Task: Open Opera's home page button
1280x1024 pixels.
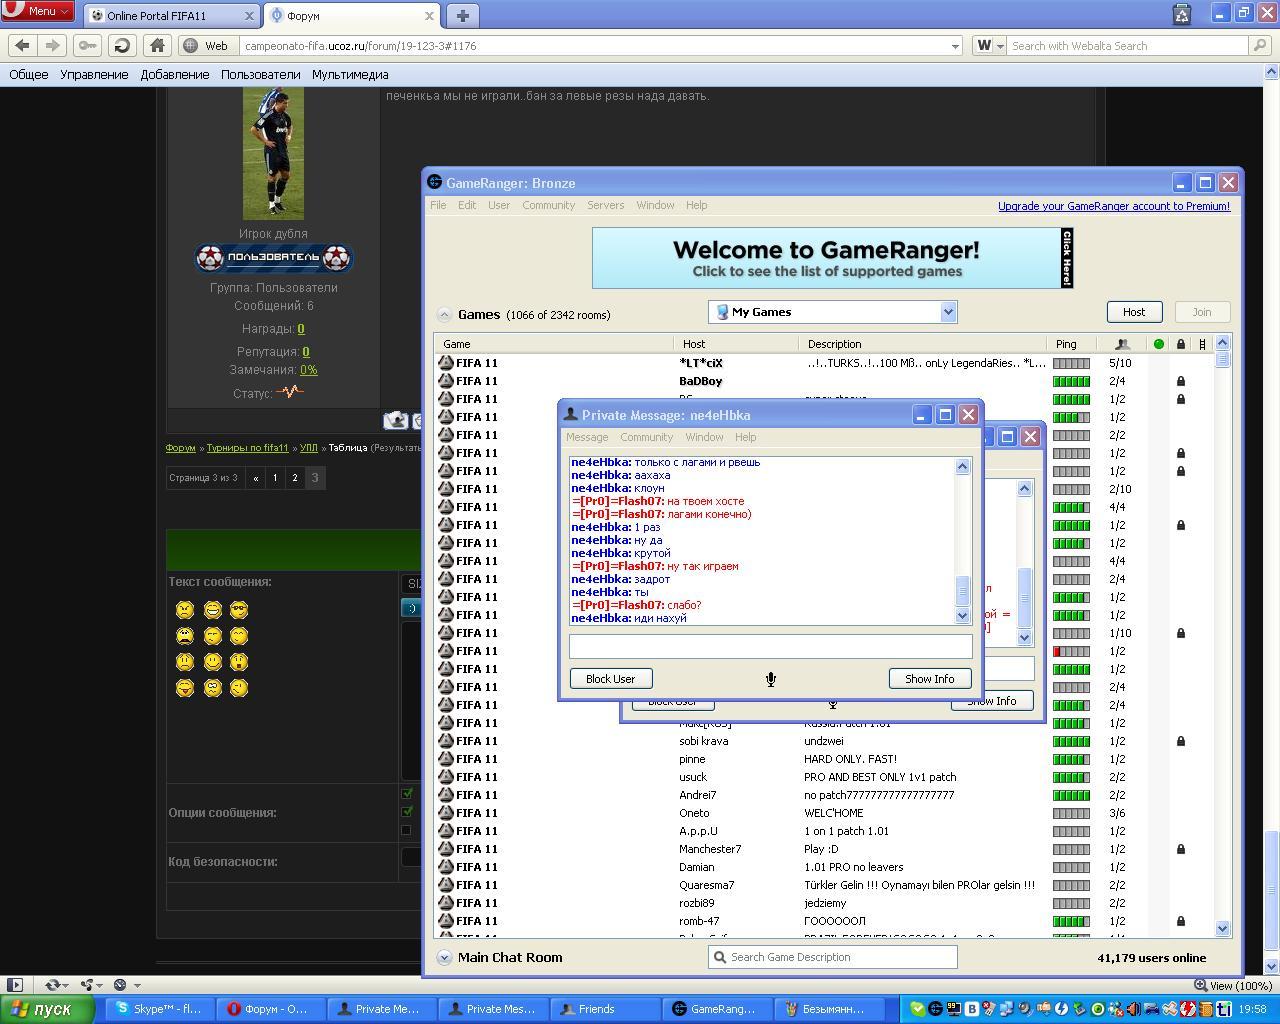Action: click(157, 45)
